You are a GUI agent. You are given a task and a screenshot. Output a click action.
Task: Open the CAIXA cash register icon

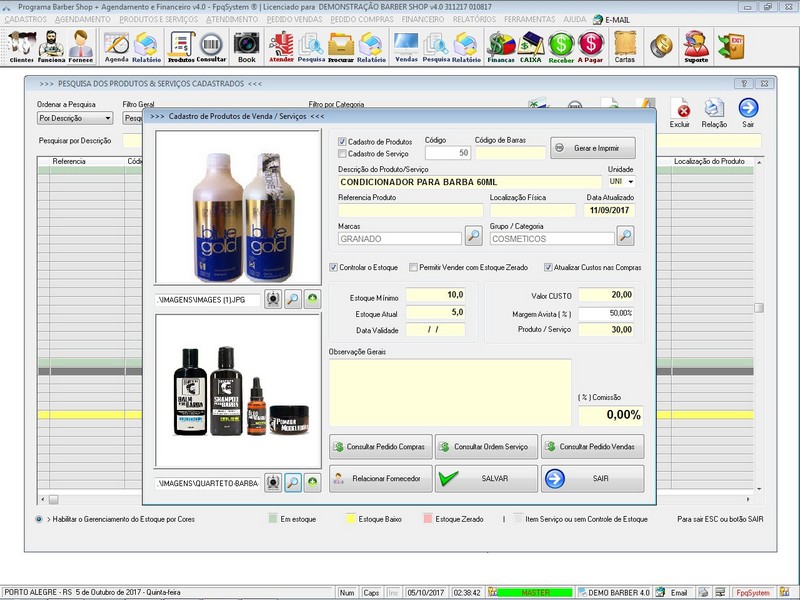pos(530,46)
